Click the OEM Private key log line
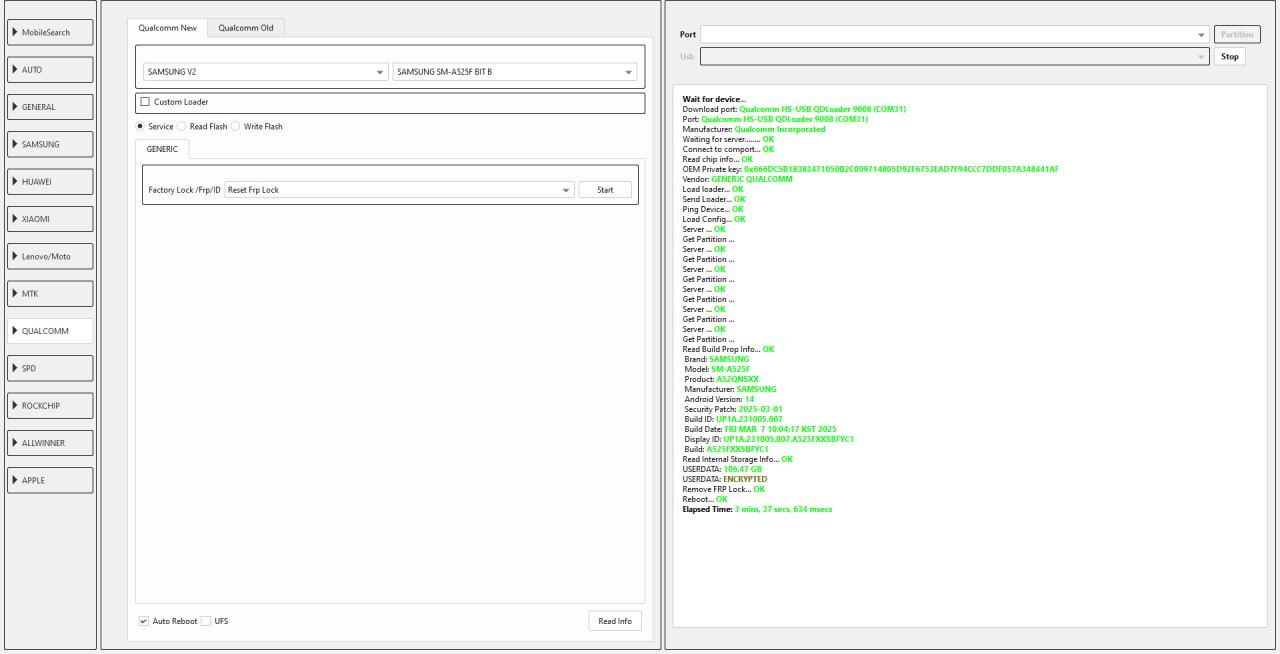 (x=870, y=169)
